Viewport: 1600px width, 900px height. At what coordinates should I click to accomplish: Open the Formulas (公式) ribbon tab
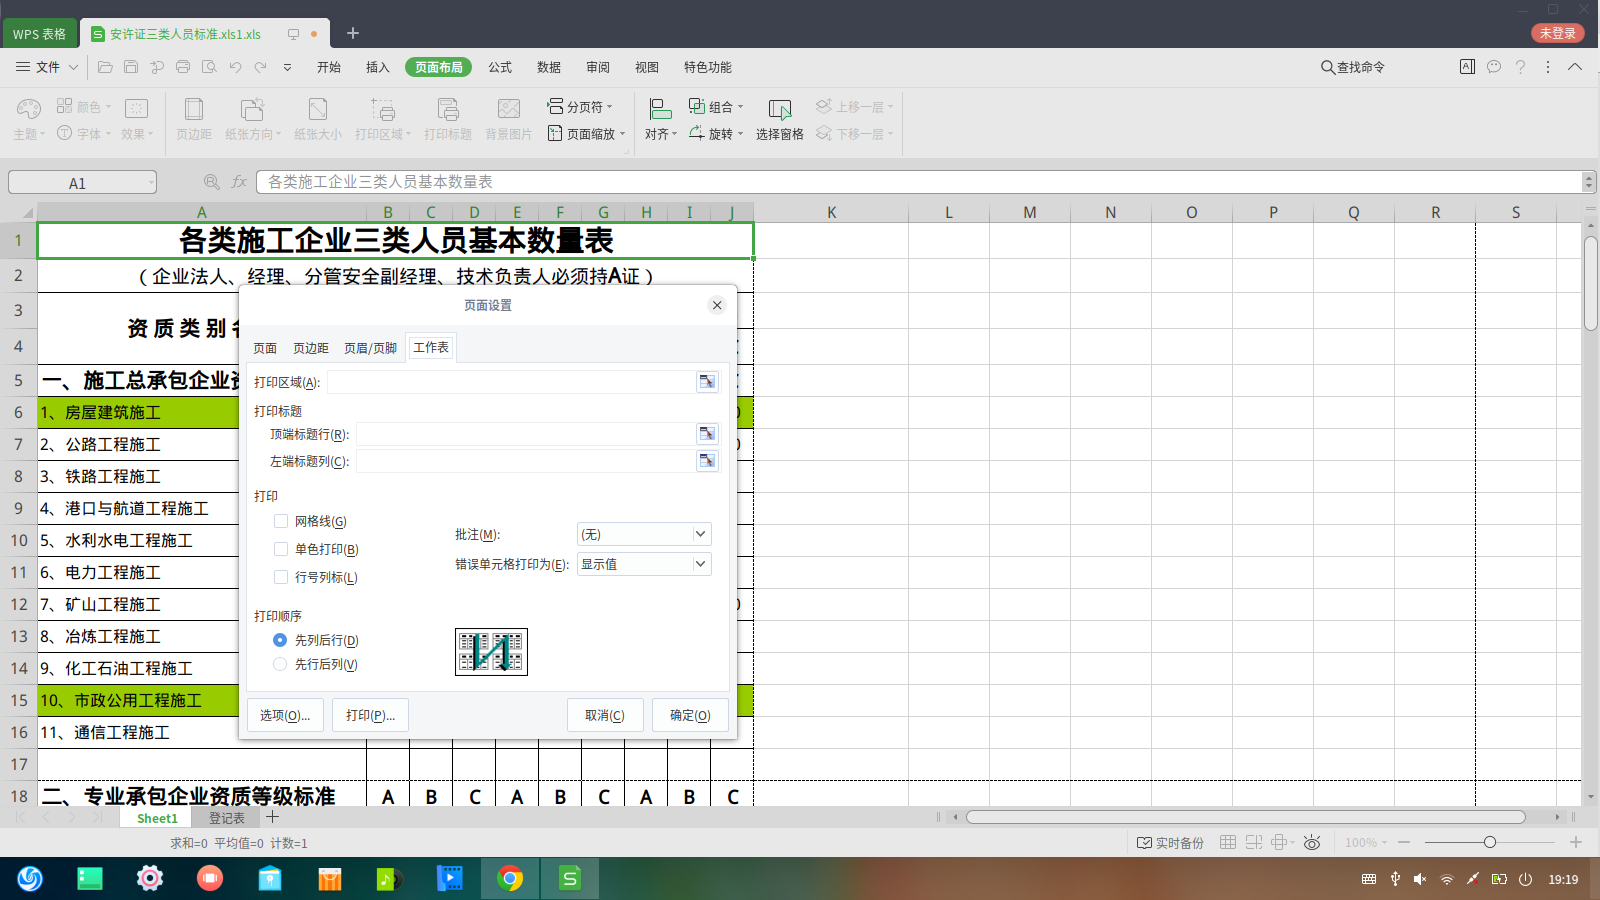(500, 67)
